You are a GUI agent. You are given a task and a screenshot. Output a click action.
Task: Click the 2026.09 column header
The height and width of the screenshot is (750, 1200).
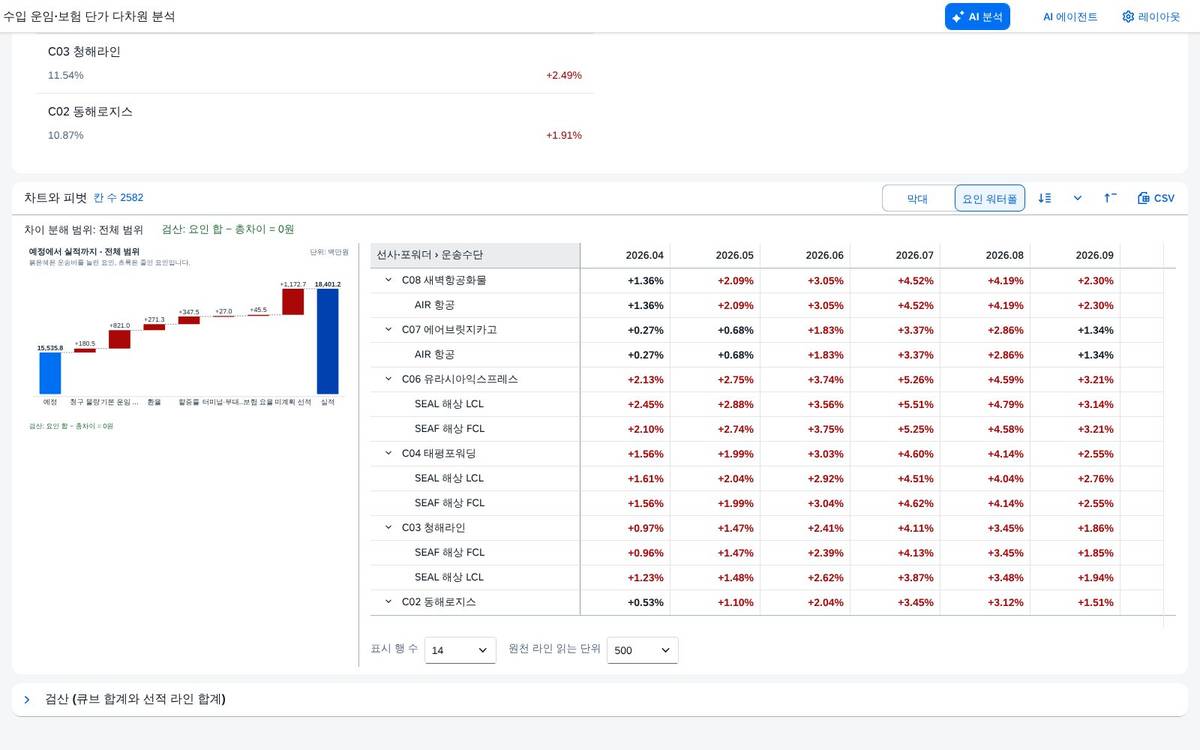pyautogui.click(x=1075, y=255)
